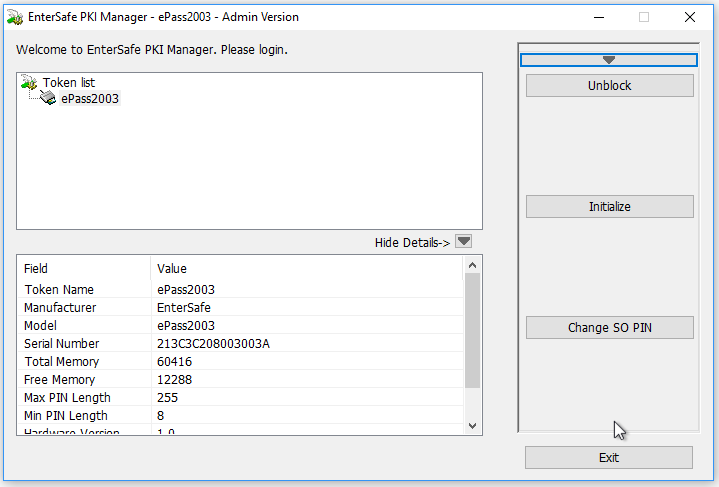Click the EnterSafe manufacturer value
Viewport: 719px width, 487px height.
pos(184,307)
